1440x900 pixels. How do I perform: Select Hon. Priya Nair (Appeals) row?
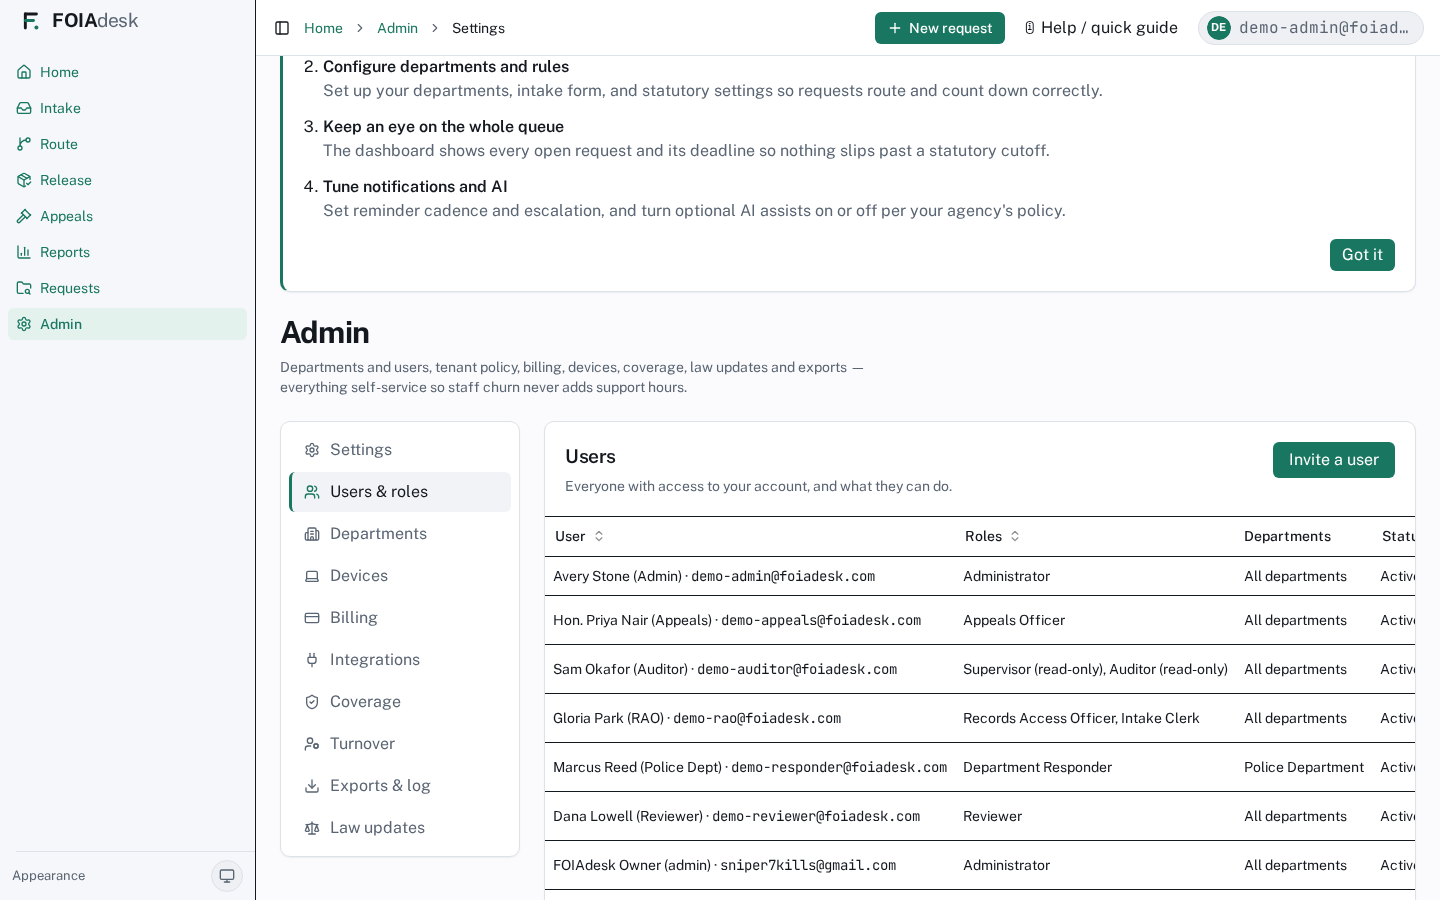(x=980, y=620)
